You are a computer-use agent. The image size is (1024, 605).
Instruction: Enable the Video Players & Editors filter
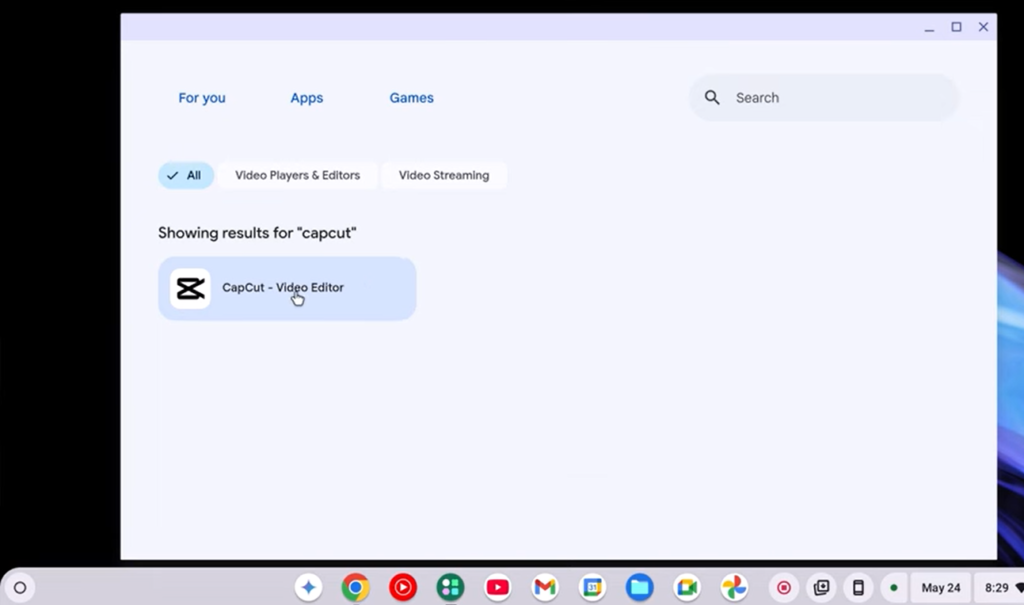click(297, 175)
